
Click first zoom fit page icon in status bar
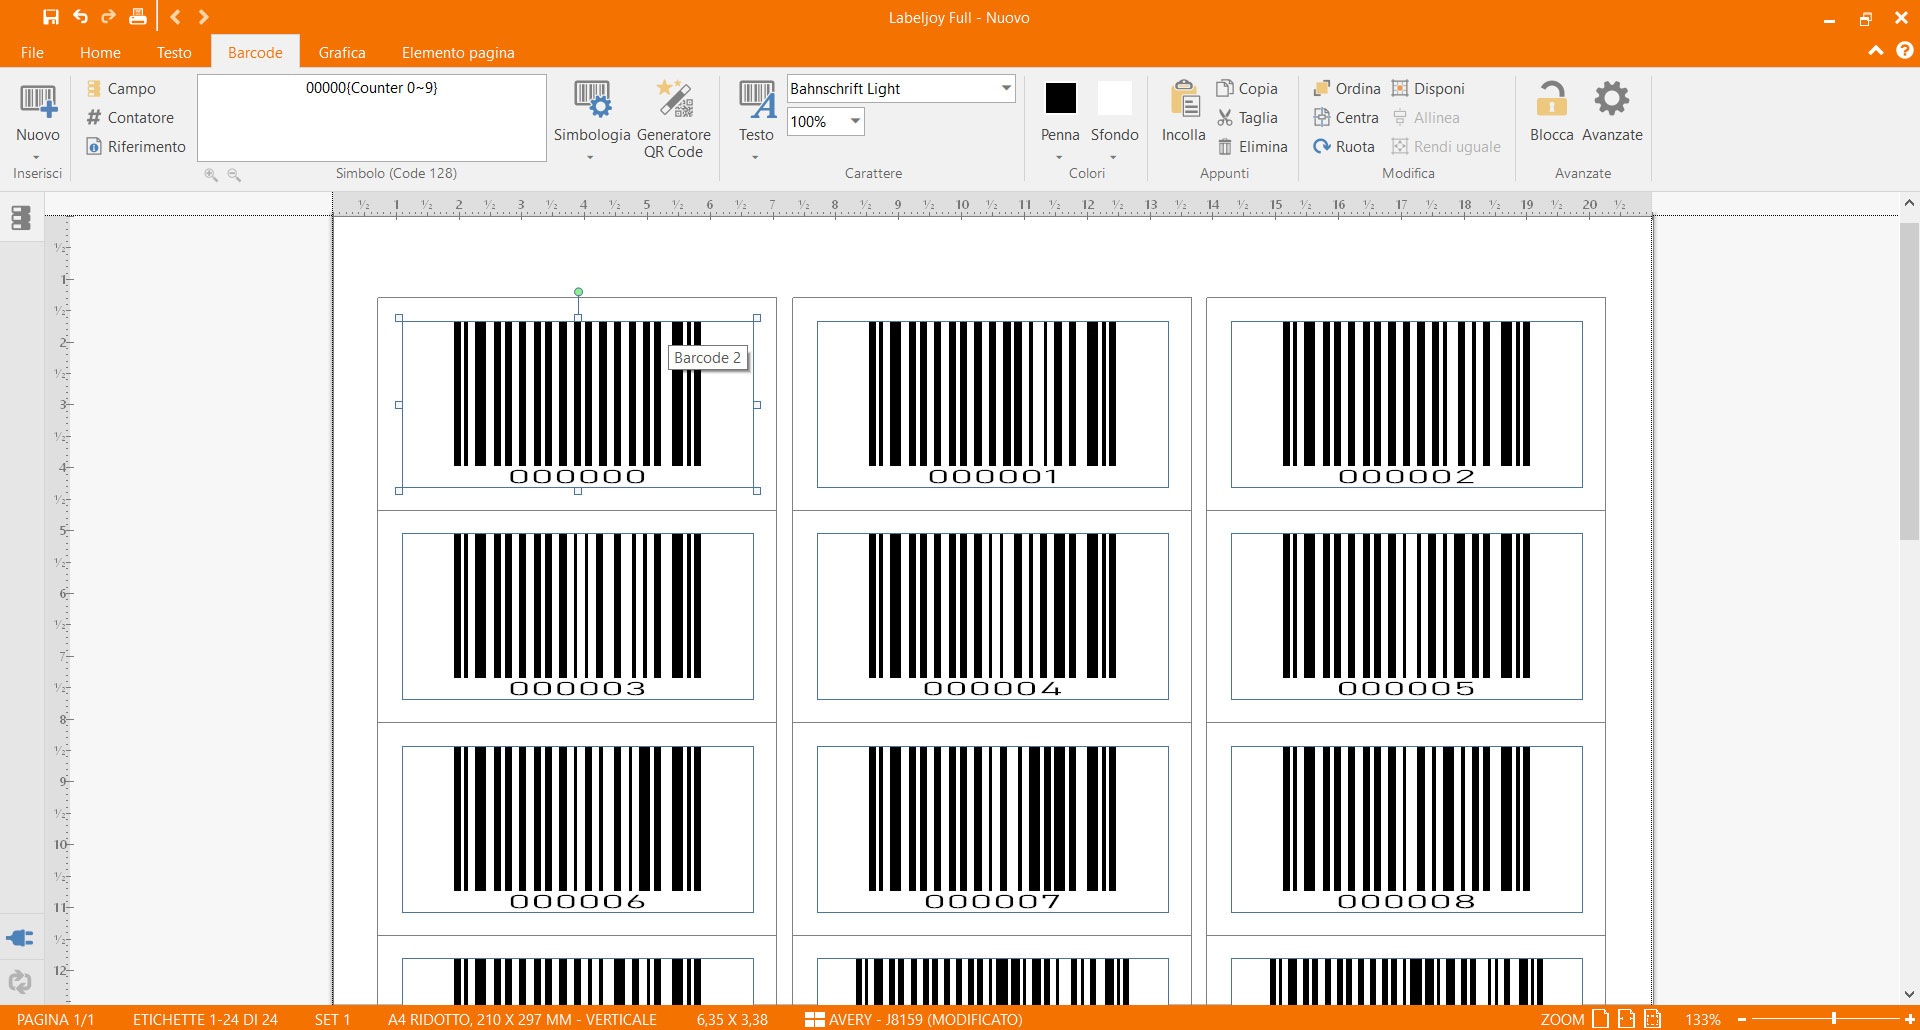1601,1019
